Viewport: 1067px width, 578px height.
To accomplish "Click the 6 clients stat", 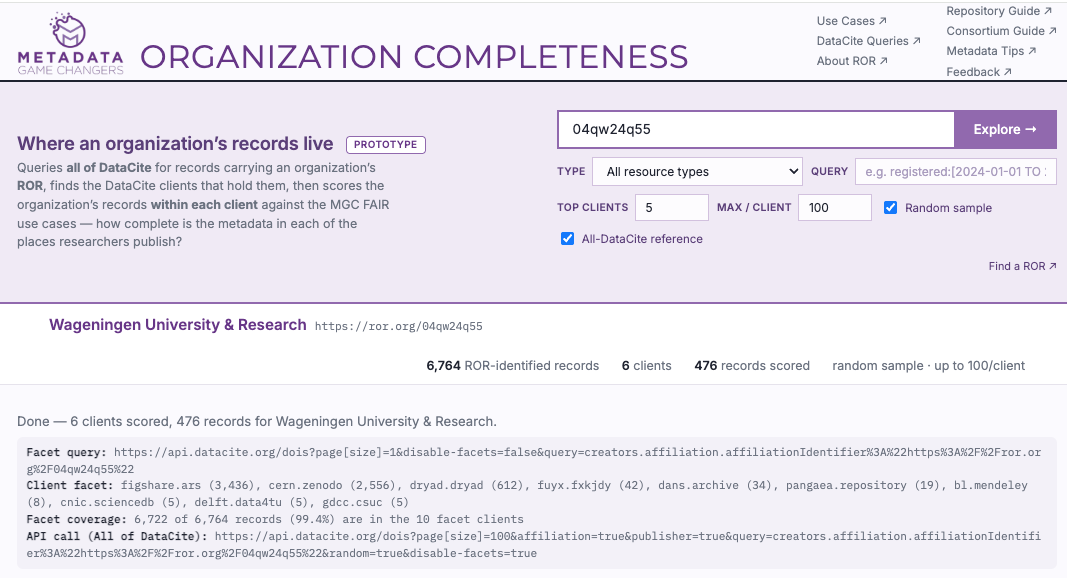I will point(646,366).
